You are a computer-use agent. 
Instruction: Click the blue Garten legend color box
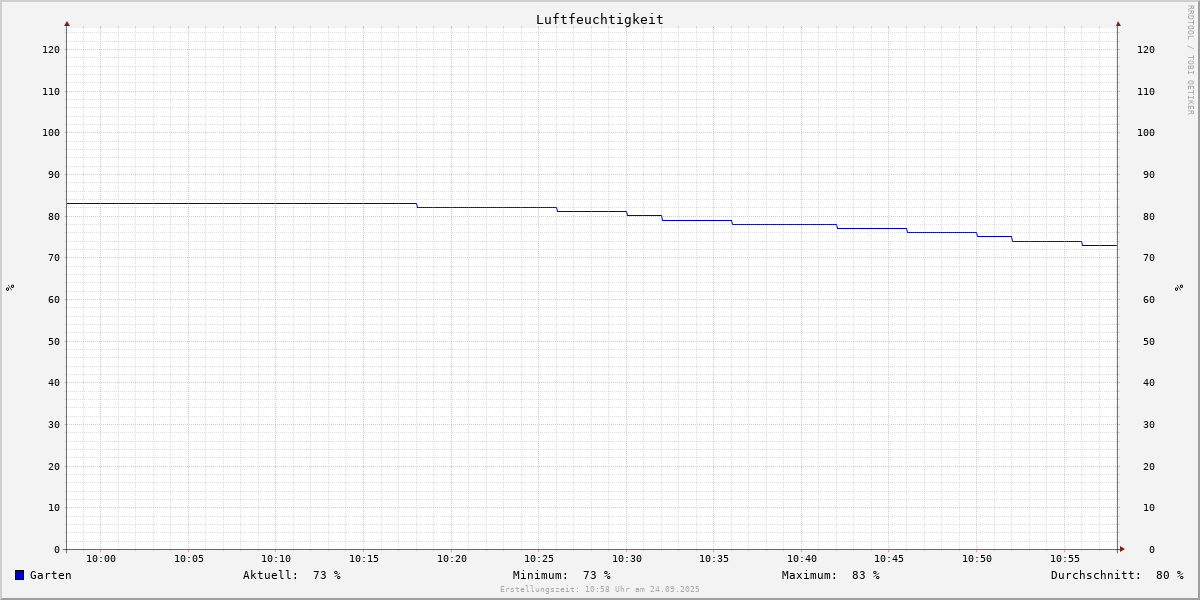pyautogui.click(x=19, y=575)
